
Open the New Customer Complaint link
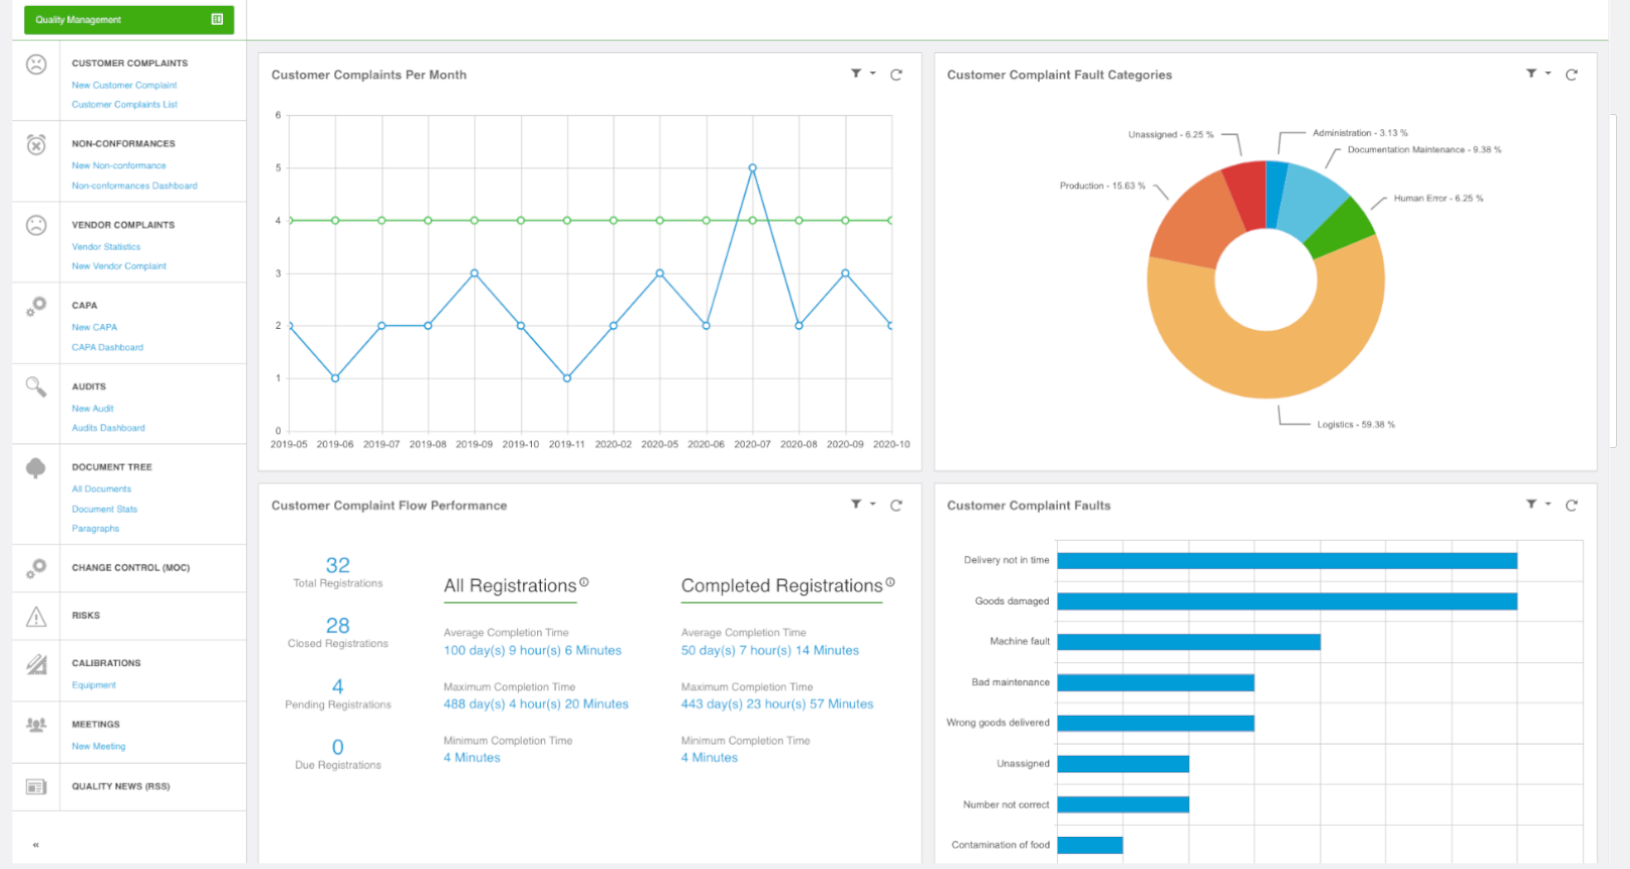[124, 85]
